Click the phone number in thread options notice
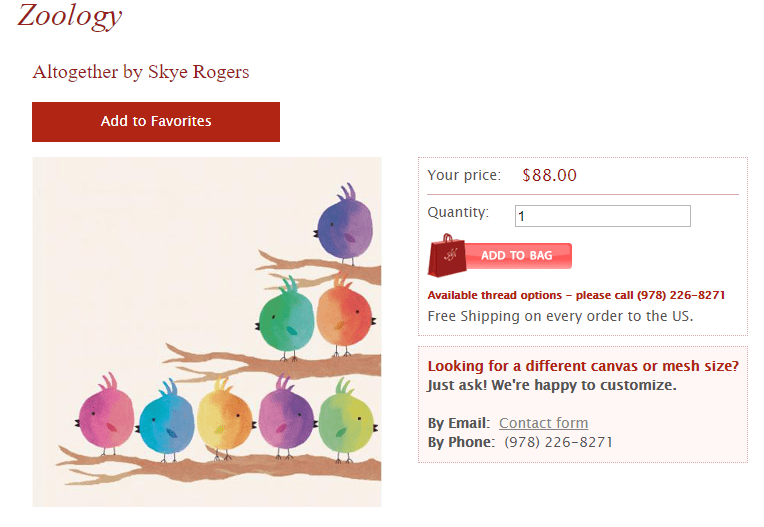 [680, 296]
